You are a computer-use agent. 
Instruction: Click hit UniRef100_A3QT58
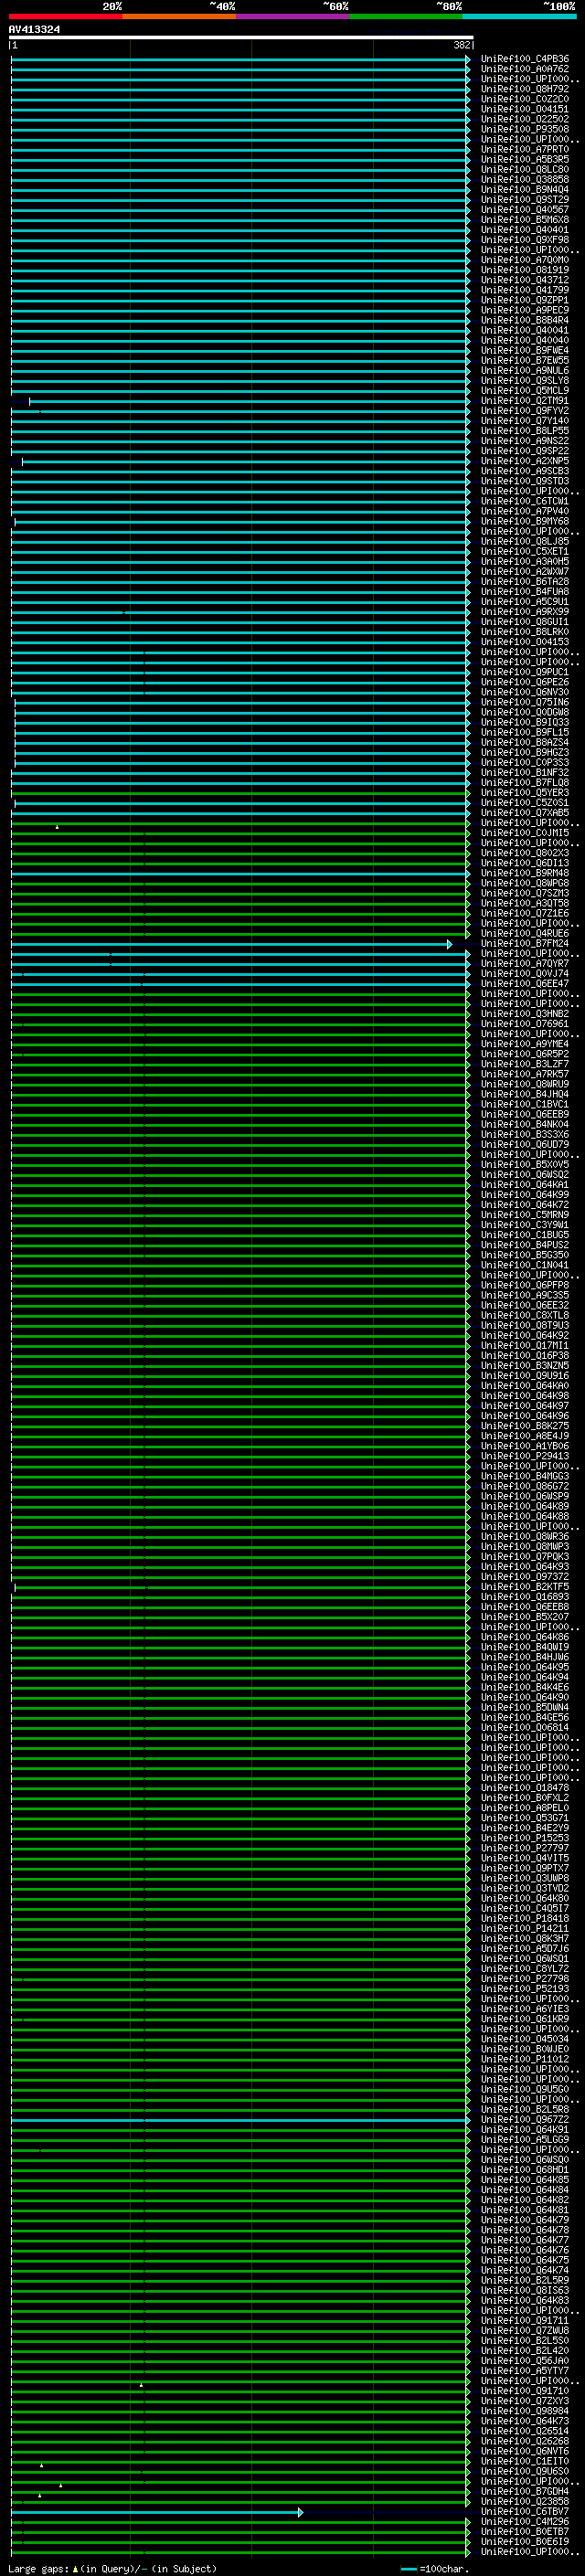[x=524, y=903]
